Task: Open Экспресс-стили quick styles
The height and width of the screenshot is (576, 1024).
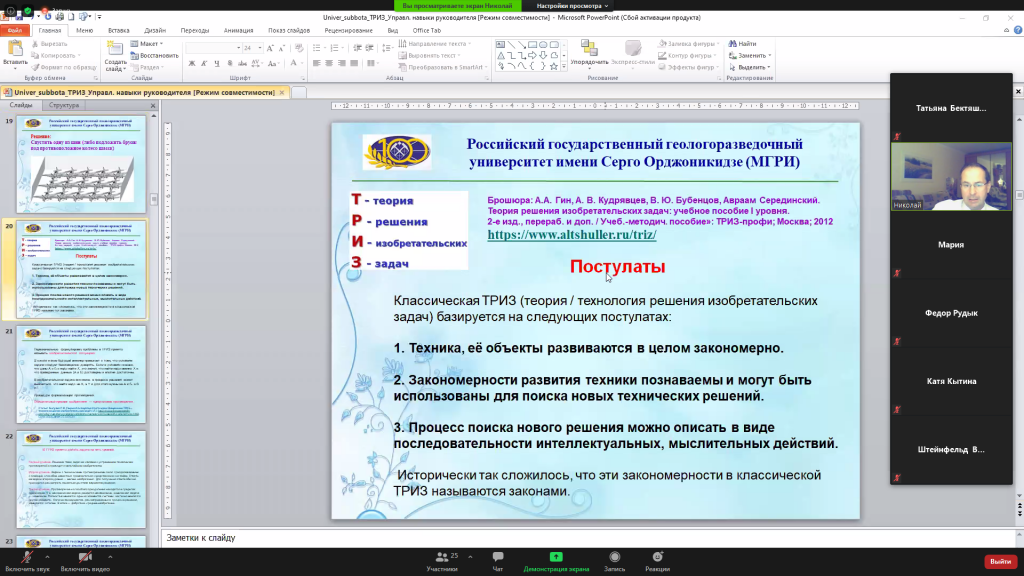Action: point(633,53)
